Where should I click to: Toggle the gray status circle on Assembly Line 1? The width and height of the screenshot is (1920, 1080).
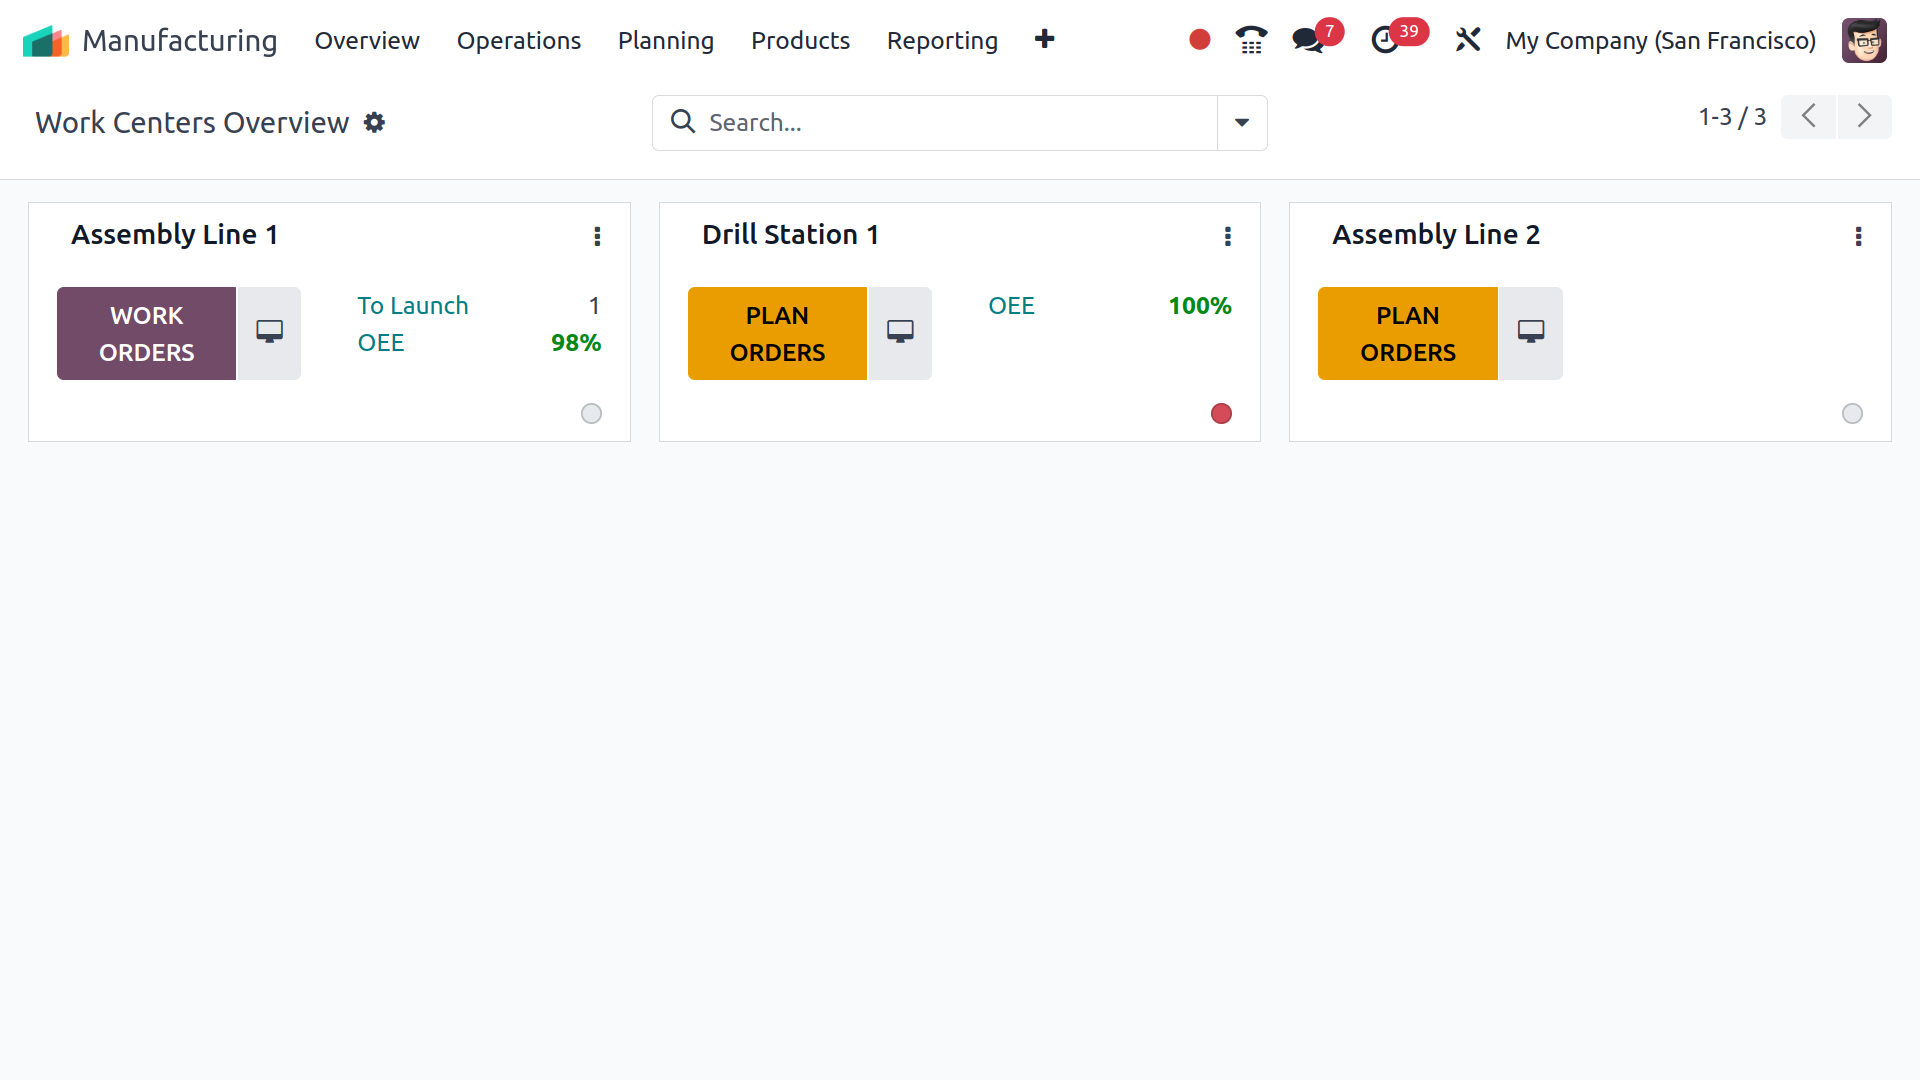[591, 413]
